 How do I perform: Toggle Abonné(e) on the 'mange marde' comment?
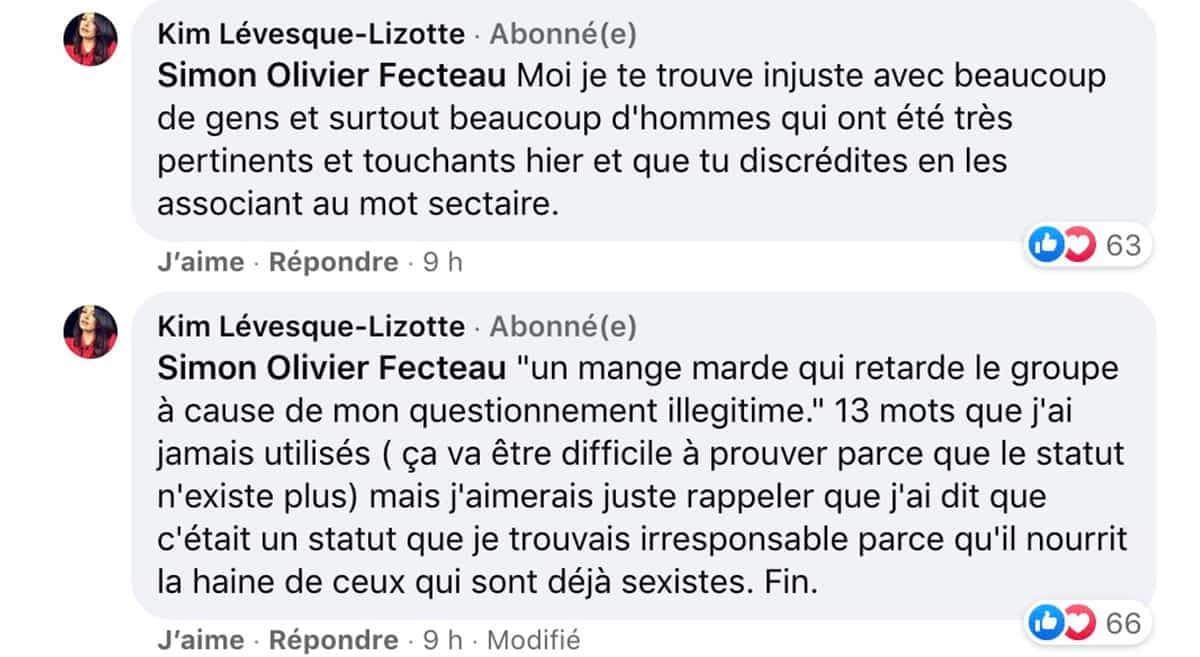(564, 327)
